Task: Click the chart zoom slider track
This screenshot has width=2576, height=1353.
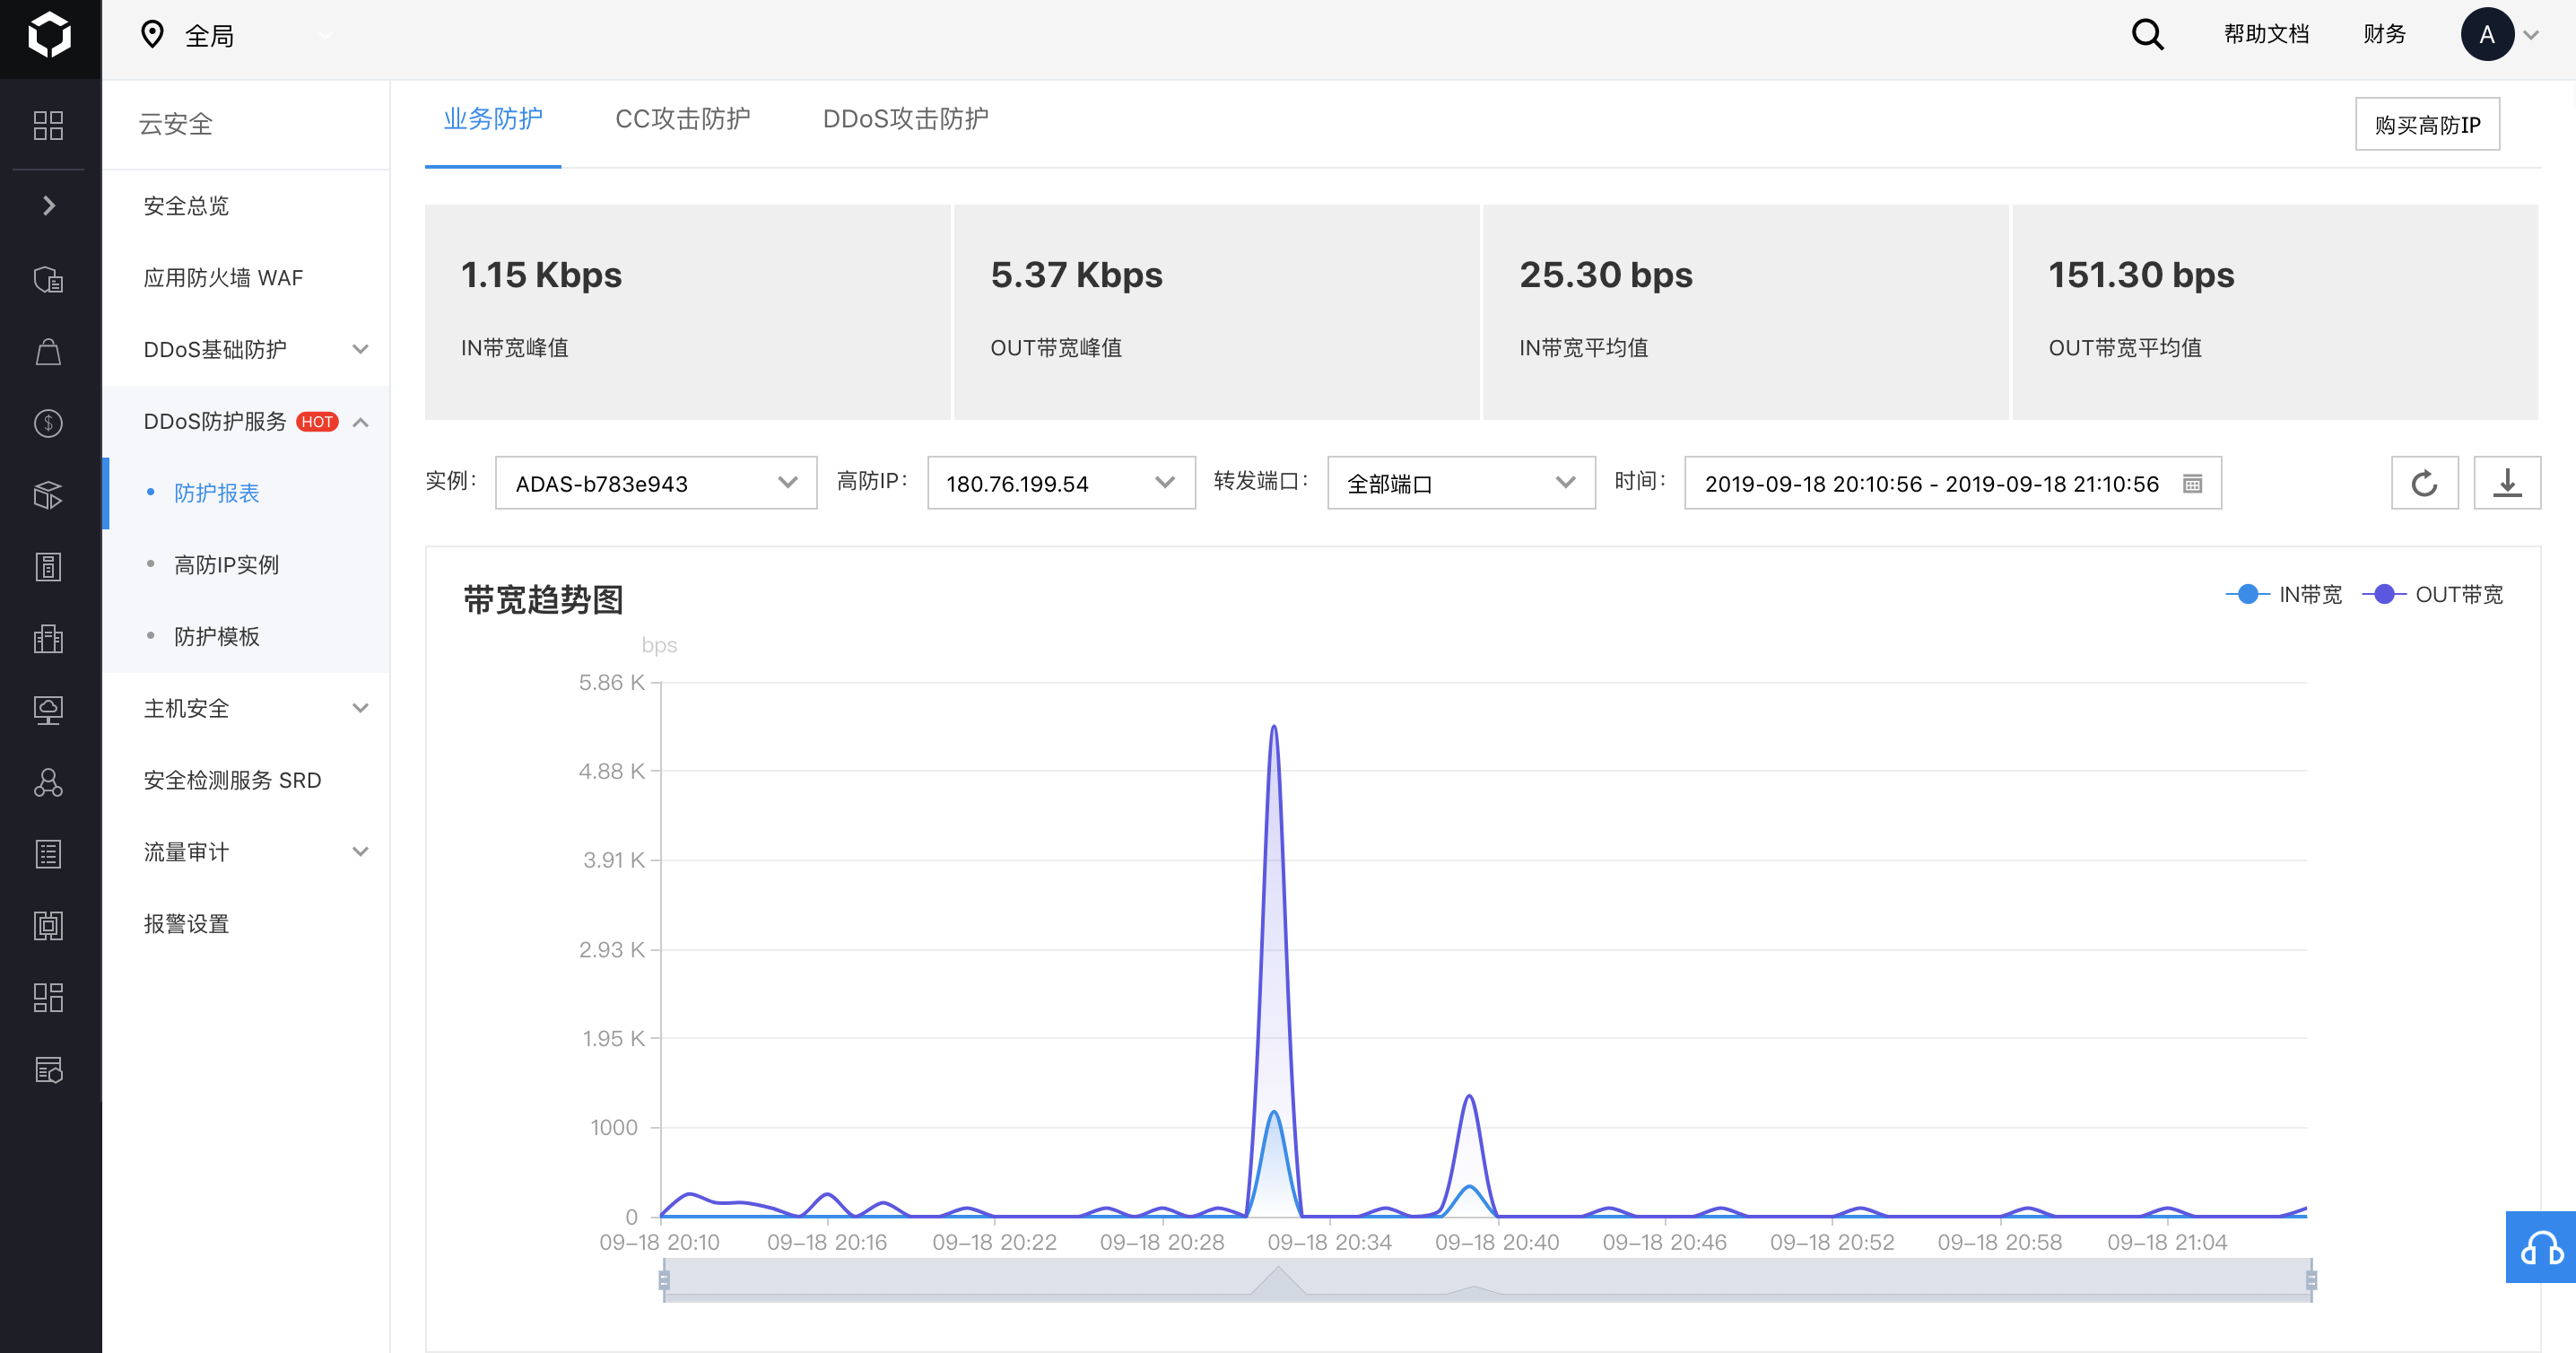Action: point(1487,1280)
